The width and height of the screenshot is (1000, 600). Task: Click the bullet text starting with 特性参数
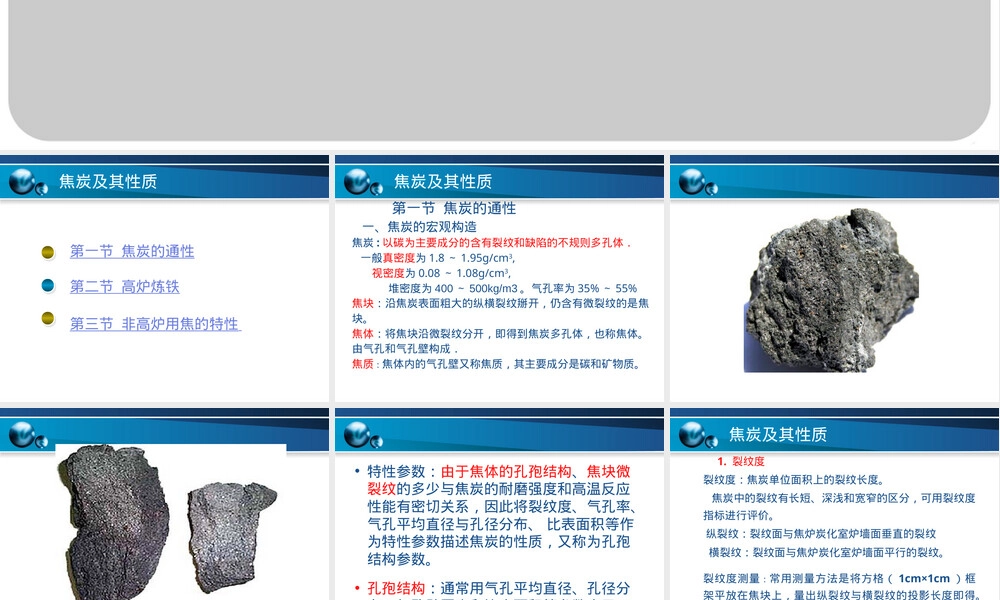502,515
